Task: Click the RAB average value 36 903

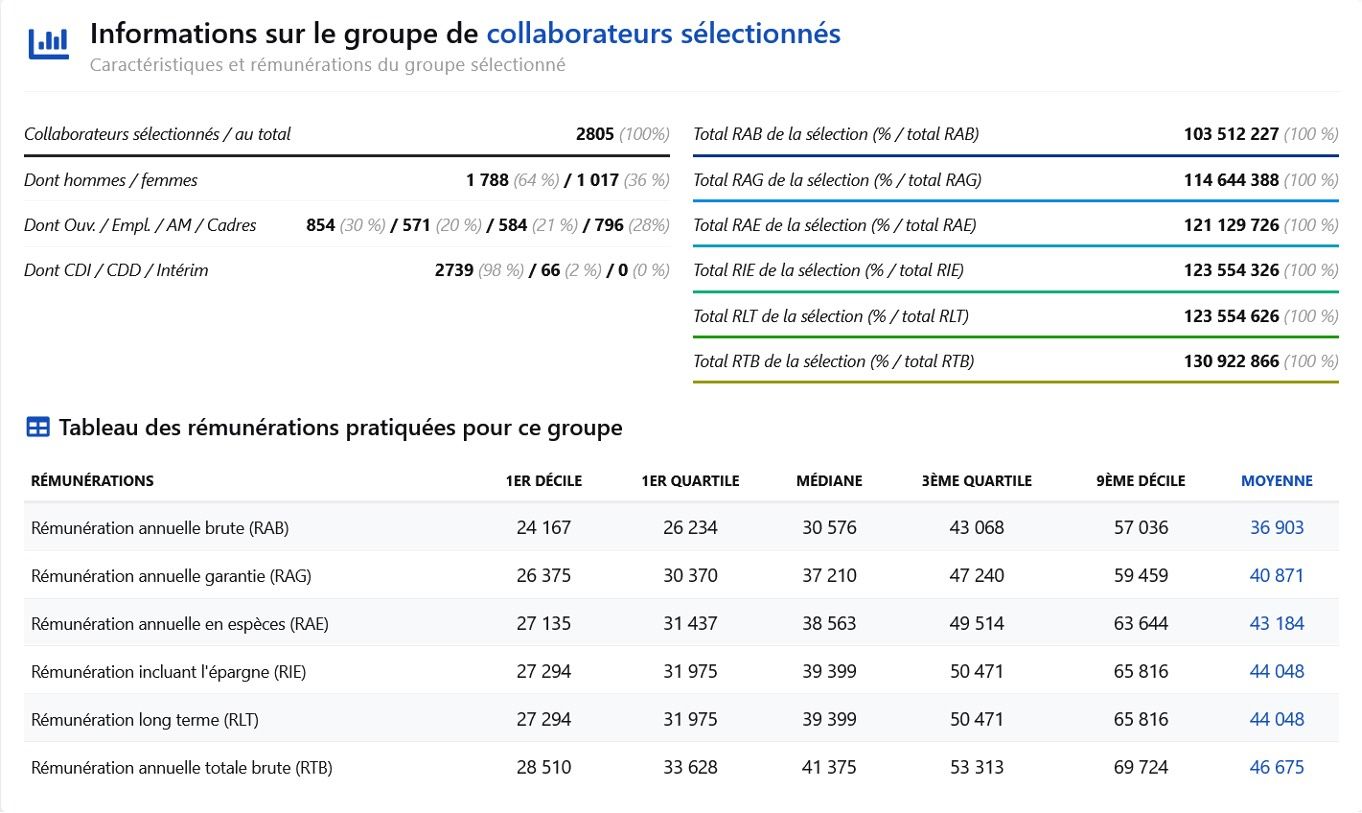Action: (x=1277, y=527)
